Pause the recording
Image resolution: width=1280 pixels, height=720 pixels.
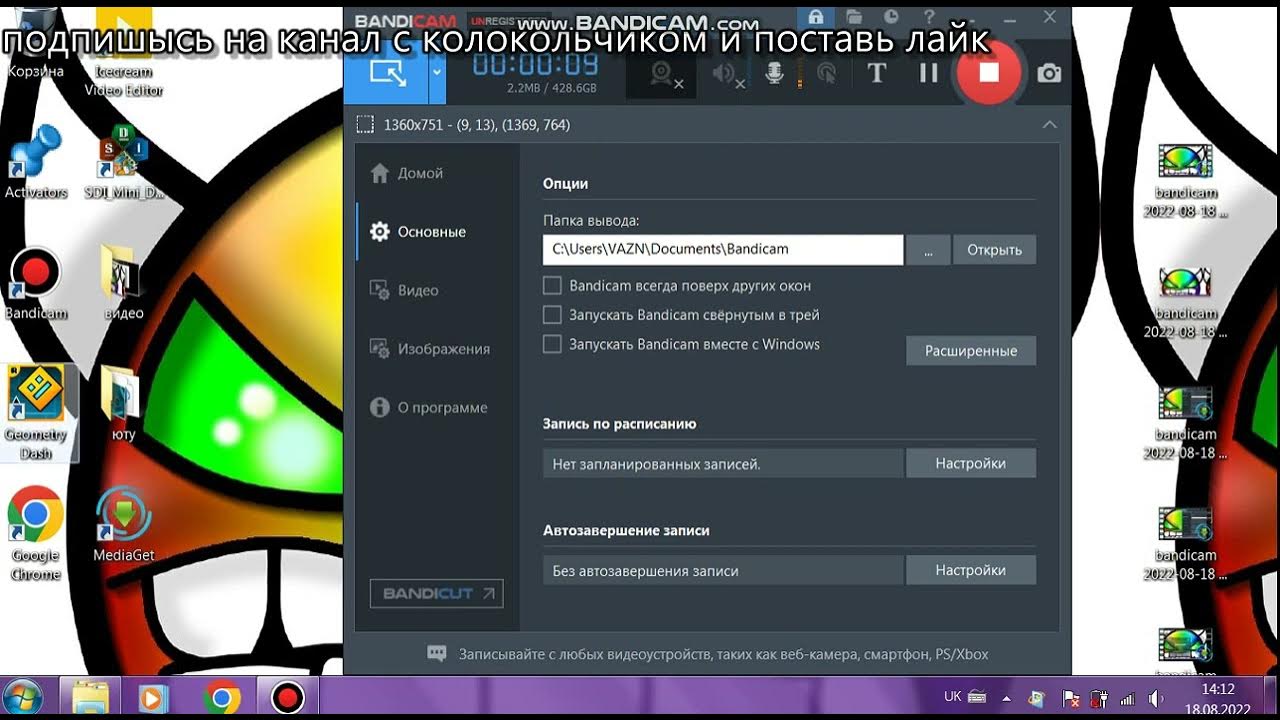coord(929,73)
